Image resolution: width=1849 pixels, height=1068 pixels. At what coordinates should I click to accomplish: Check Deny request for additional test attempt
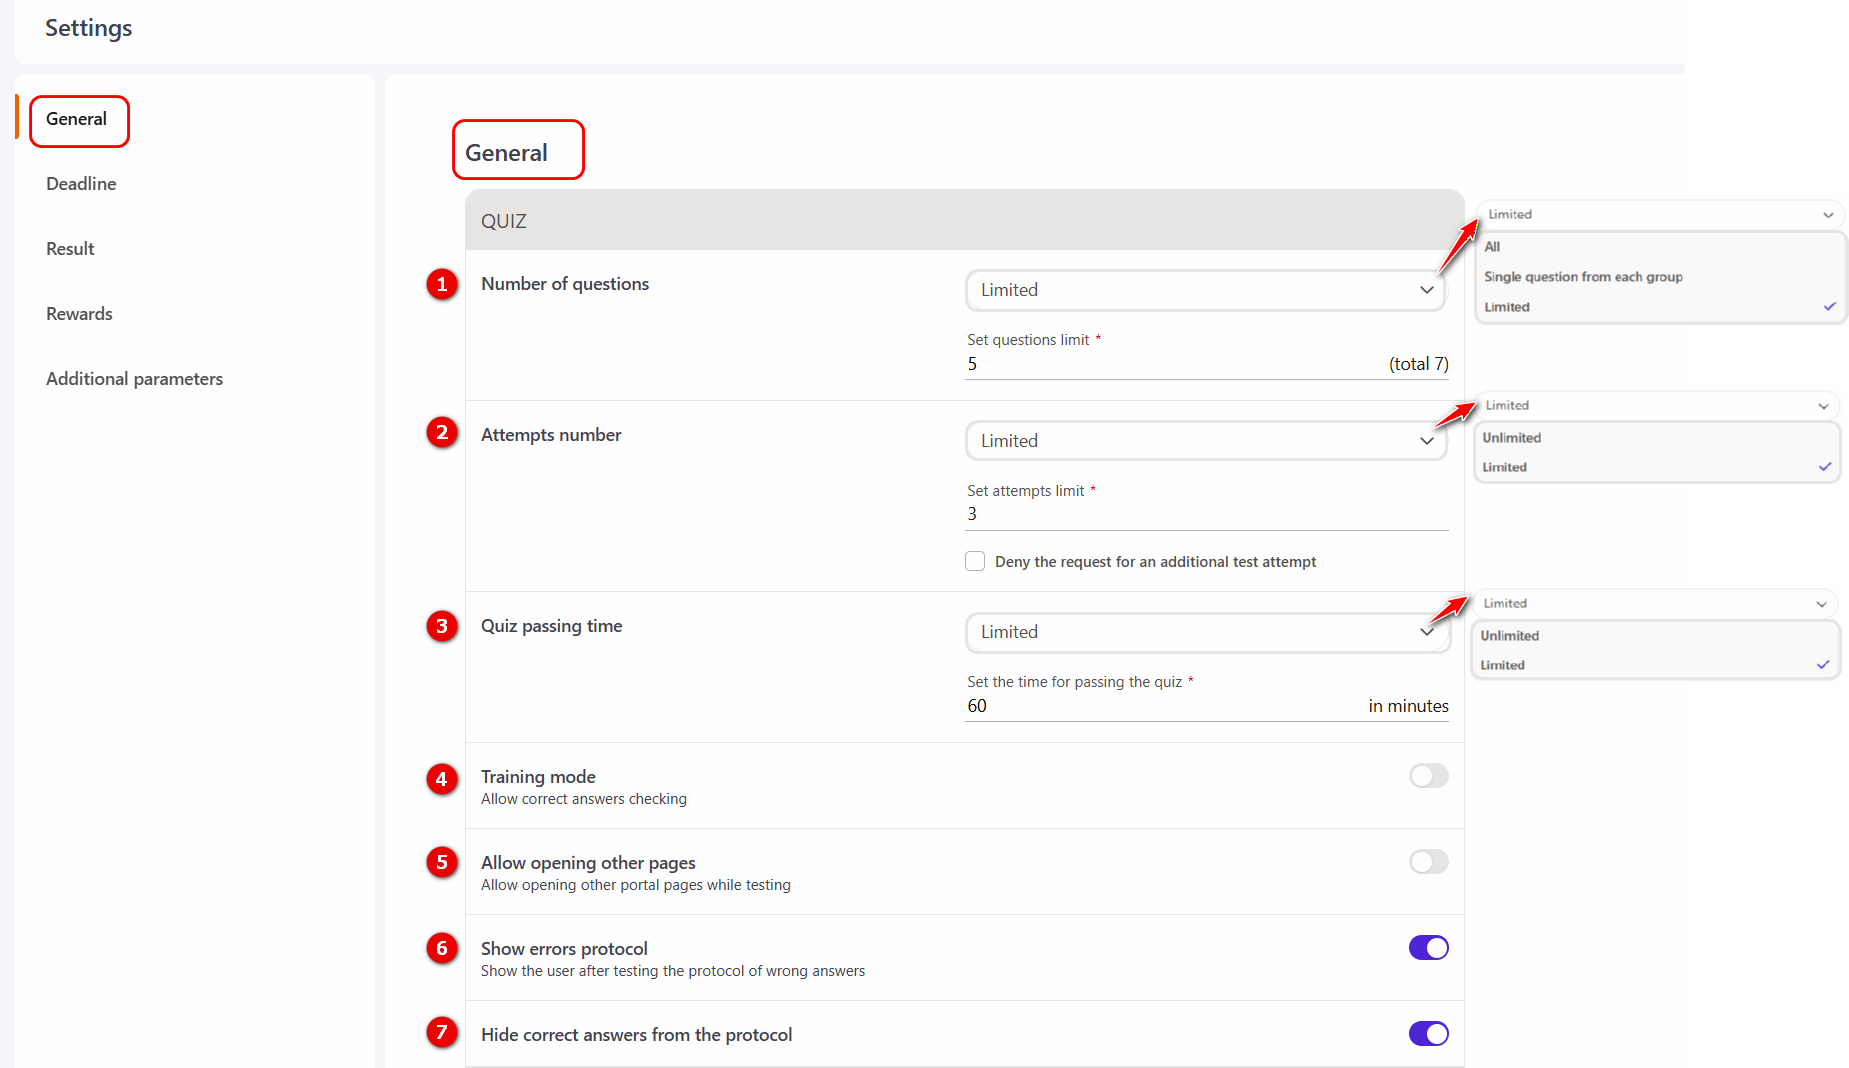pos(975,561)
